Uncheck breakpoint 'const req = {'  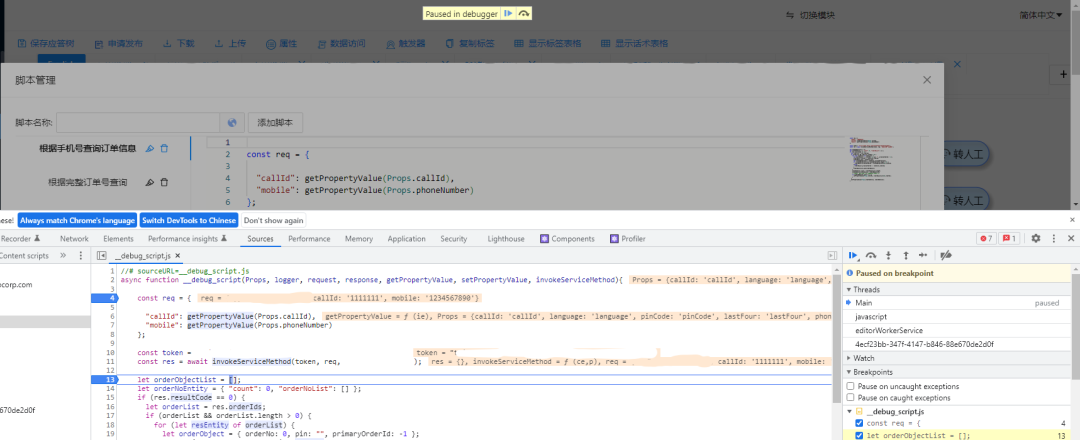(x=860, y=423)
